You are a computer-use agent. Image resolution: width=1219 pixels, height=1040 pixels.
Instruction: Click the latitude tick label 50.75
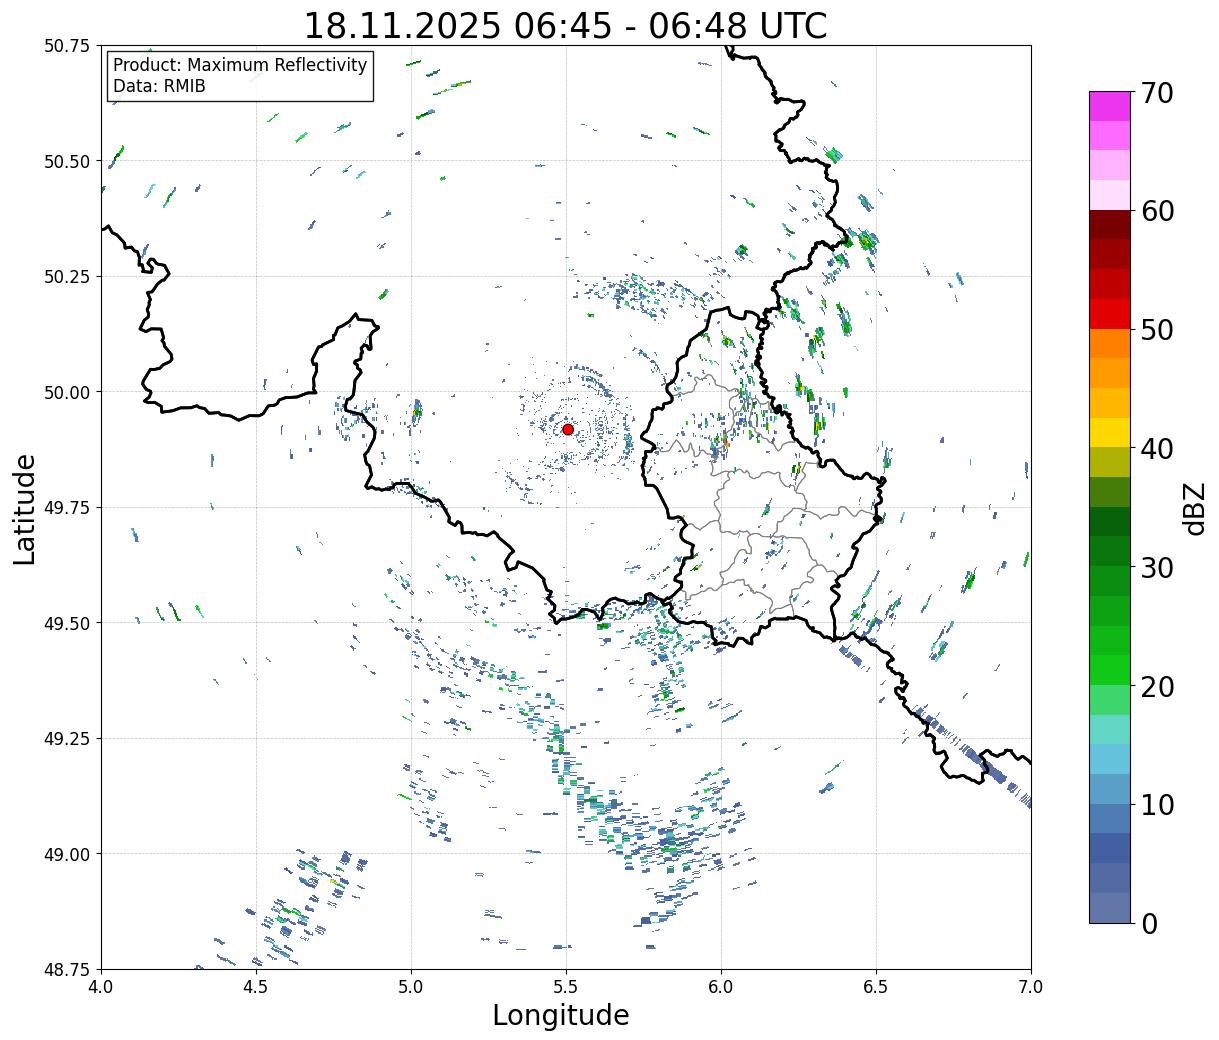[x=67, y=46]
